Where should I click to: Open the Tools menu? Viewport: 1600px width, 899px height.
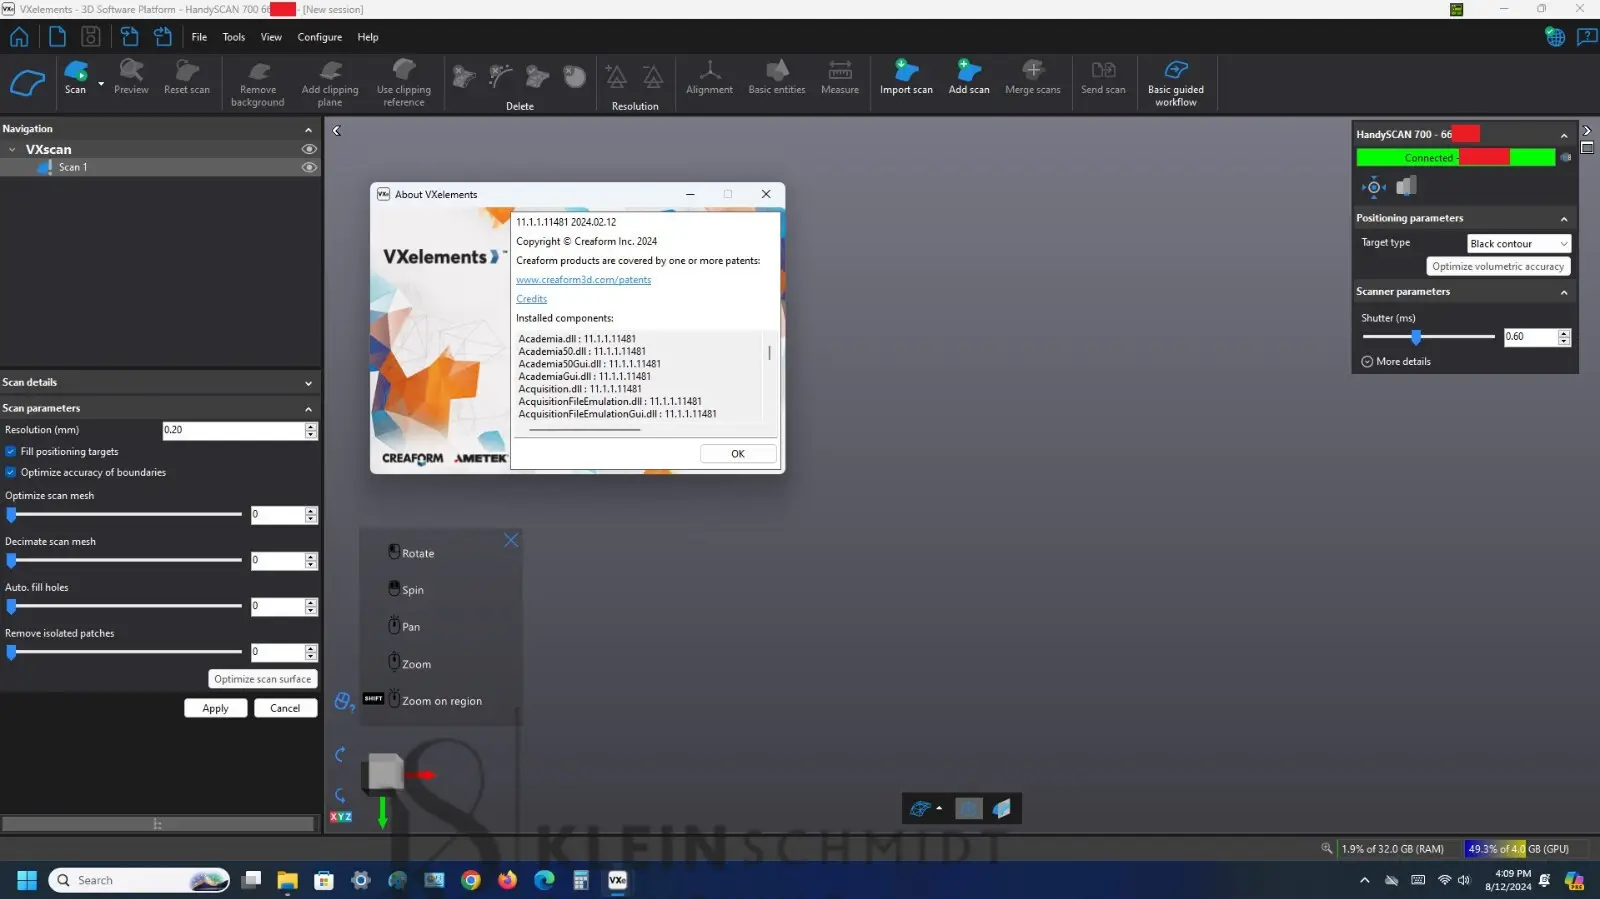click(233, 37)
